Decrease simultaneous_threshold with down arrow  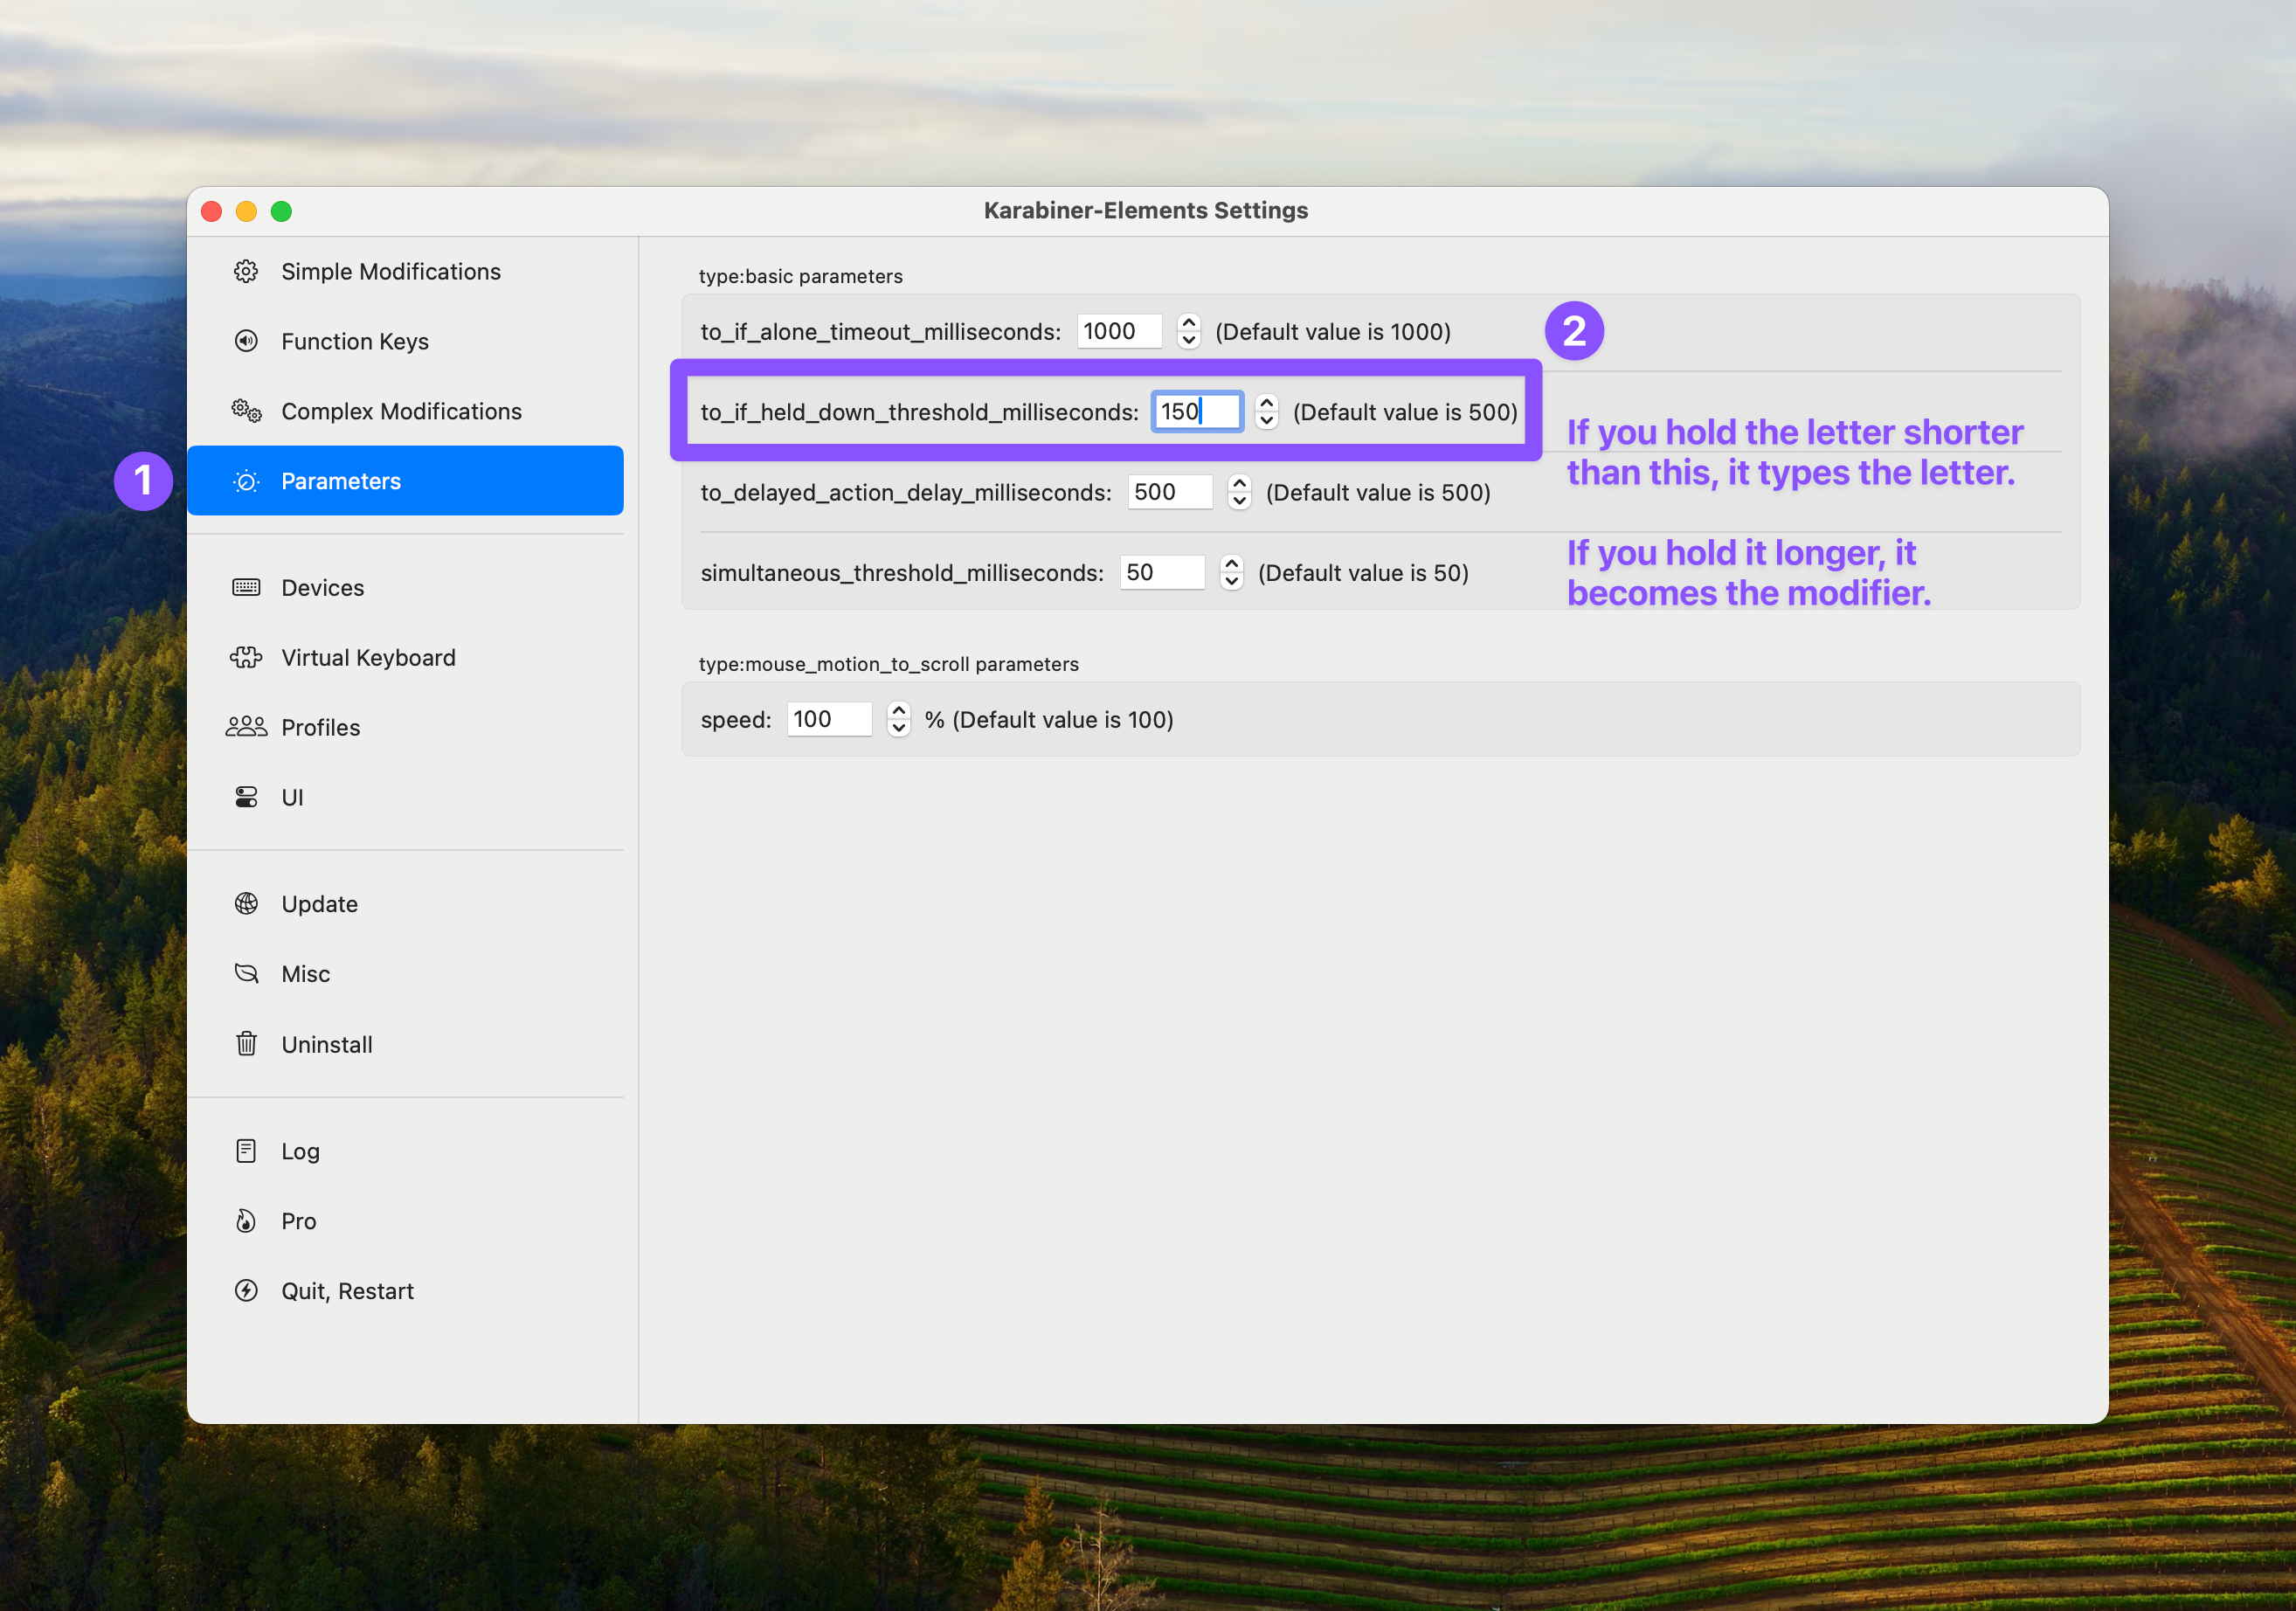1231,581
